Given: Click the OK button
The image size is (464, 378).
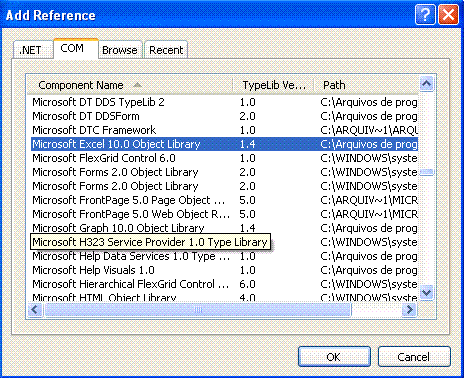Looking at the screenshot, I should (334, 357).
